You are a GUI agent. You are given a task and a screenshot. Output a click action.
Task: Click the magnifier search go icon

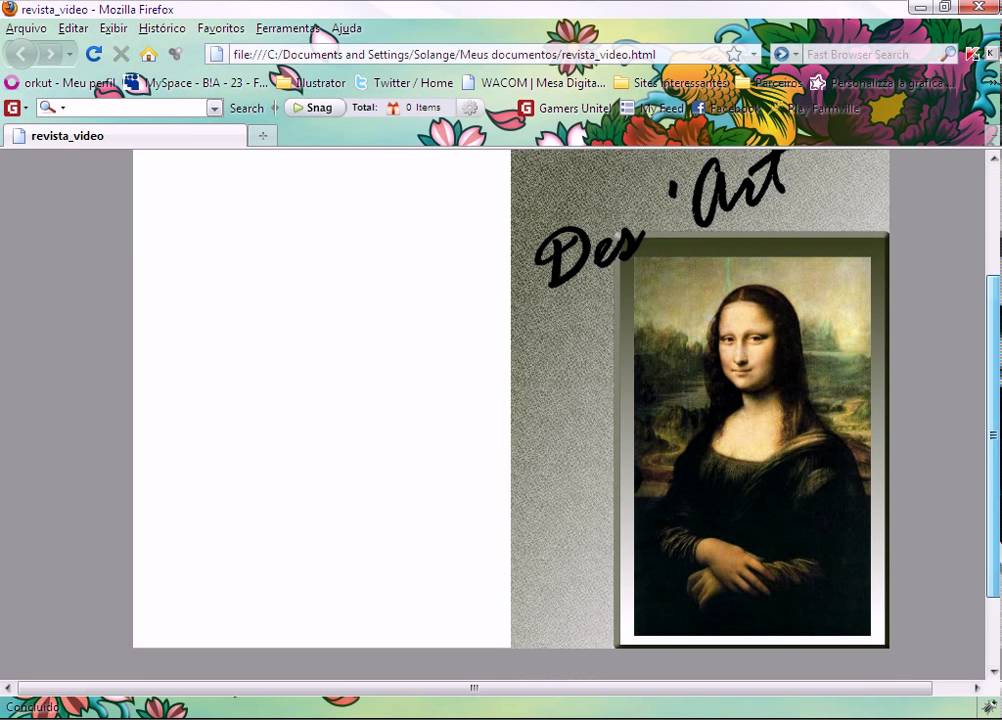tap(948, 54)
